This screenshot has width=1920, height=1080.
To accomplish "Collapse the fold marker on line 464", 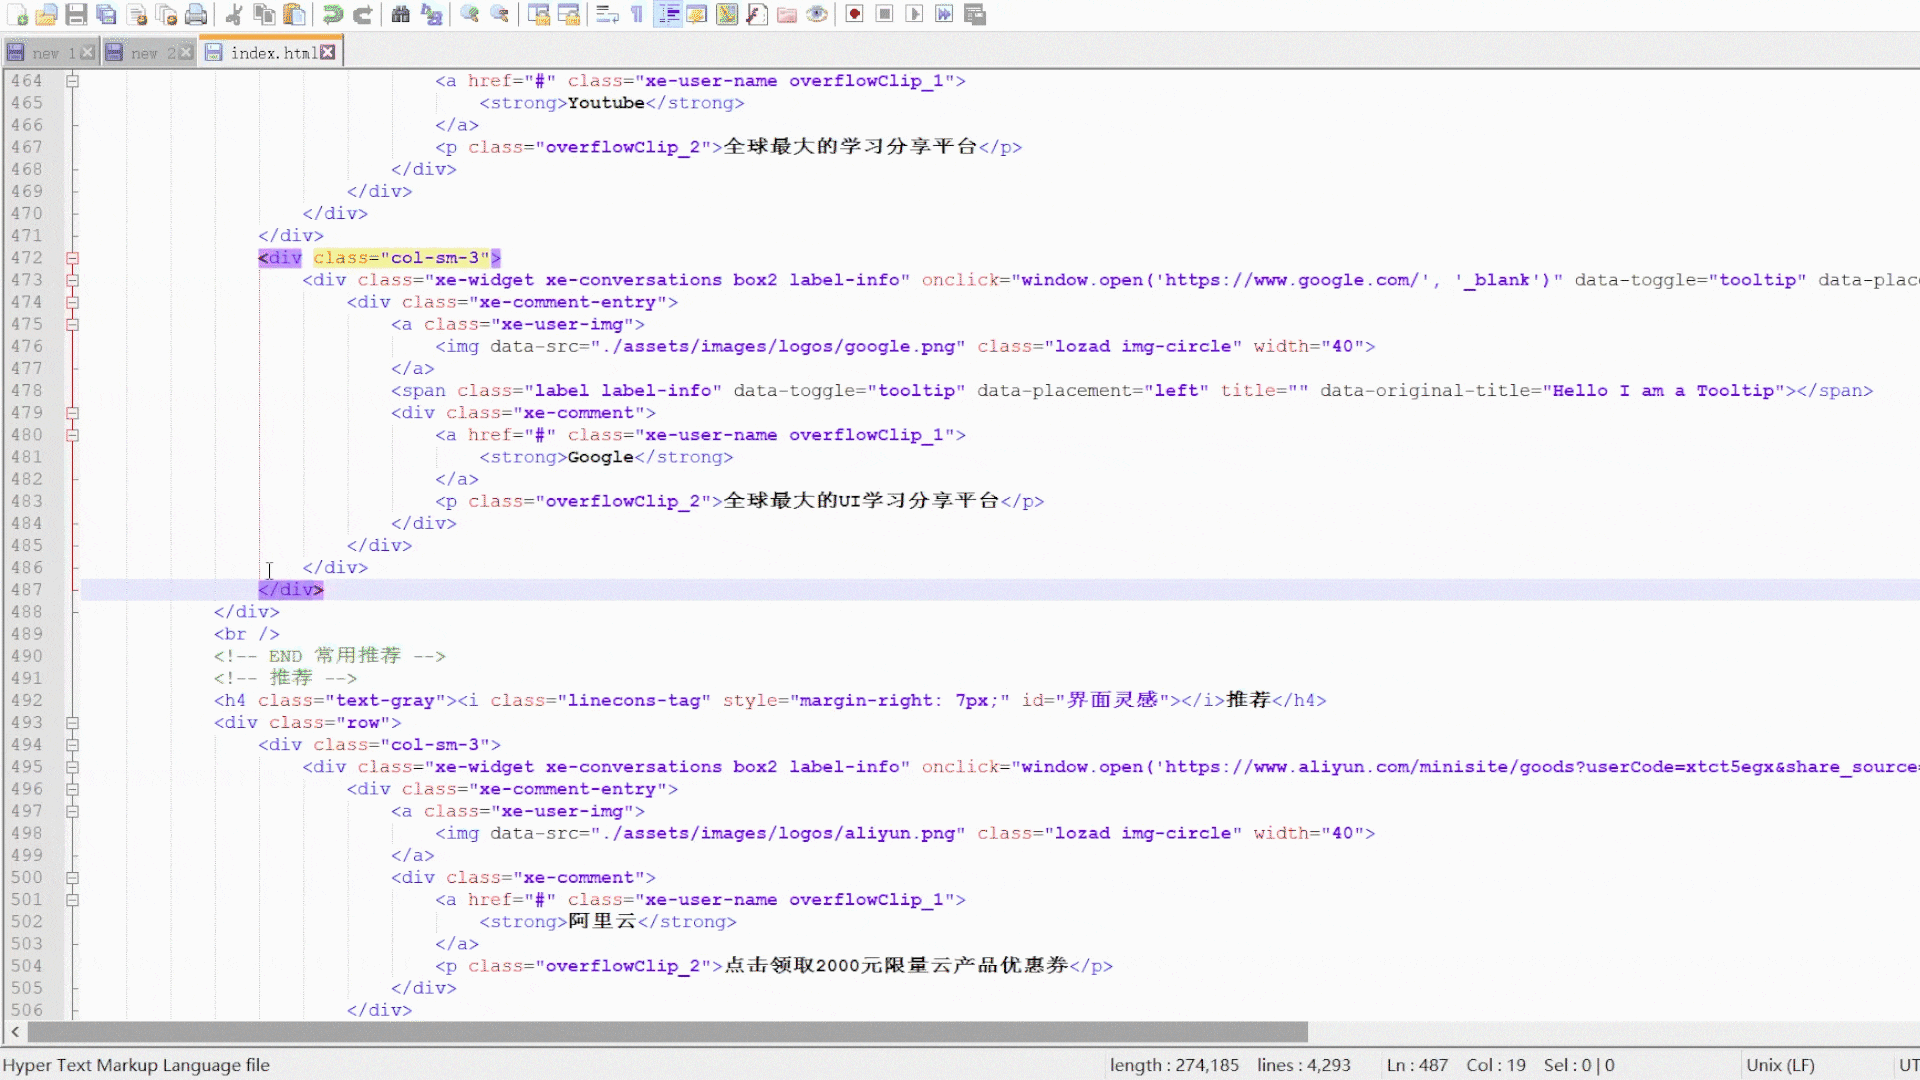I will 72,81.
